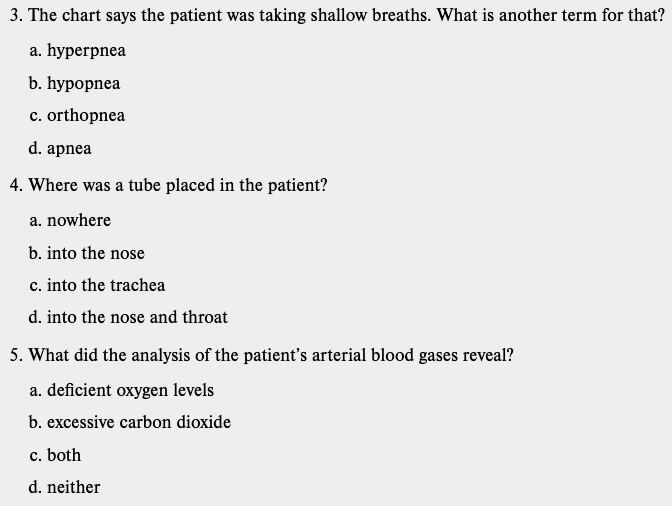Select 'd. apnea' as the answer
This screenshot has height=506, width=672.
coord(61,148)
